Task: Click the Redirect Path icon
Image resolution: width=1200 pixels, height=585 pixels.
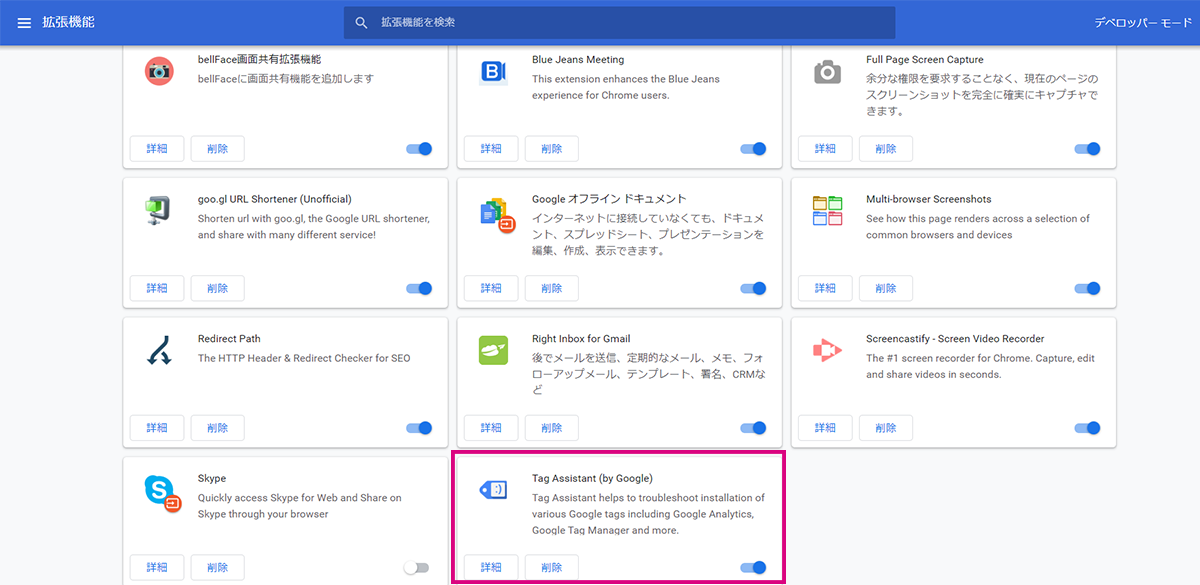Action: point(159,351)
